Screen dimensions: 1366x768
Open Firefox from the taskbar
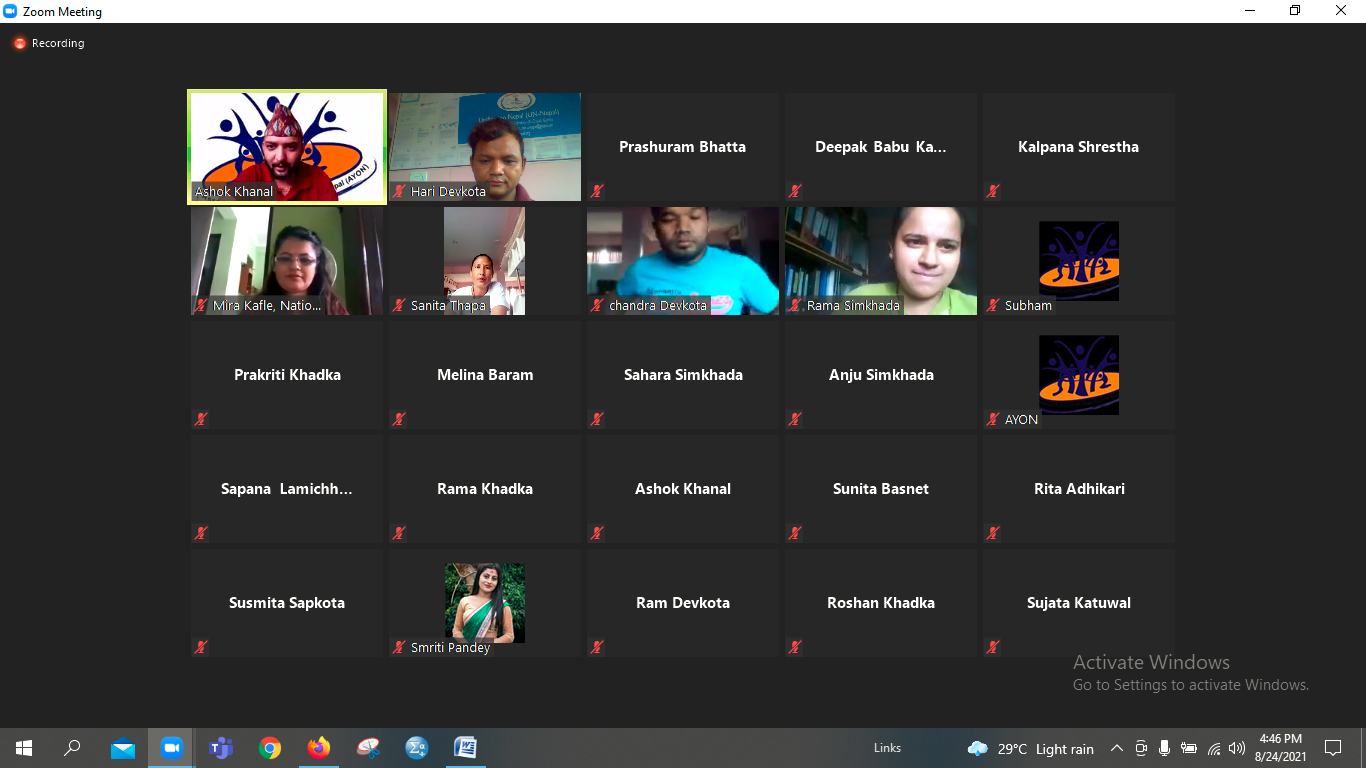[319, 748]
